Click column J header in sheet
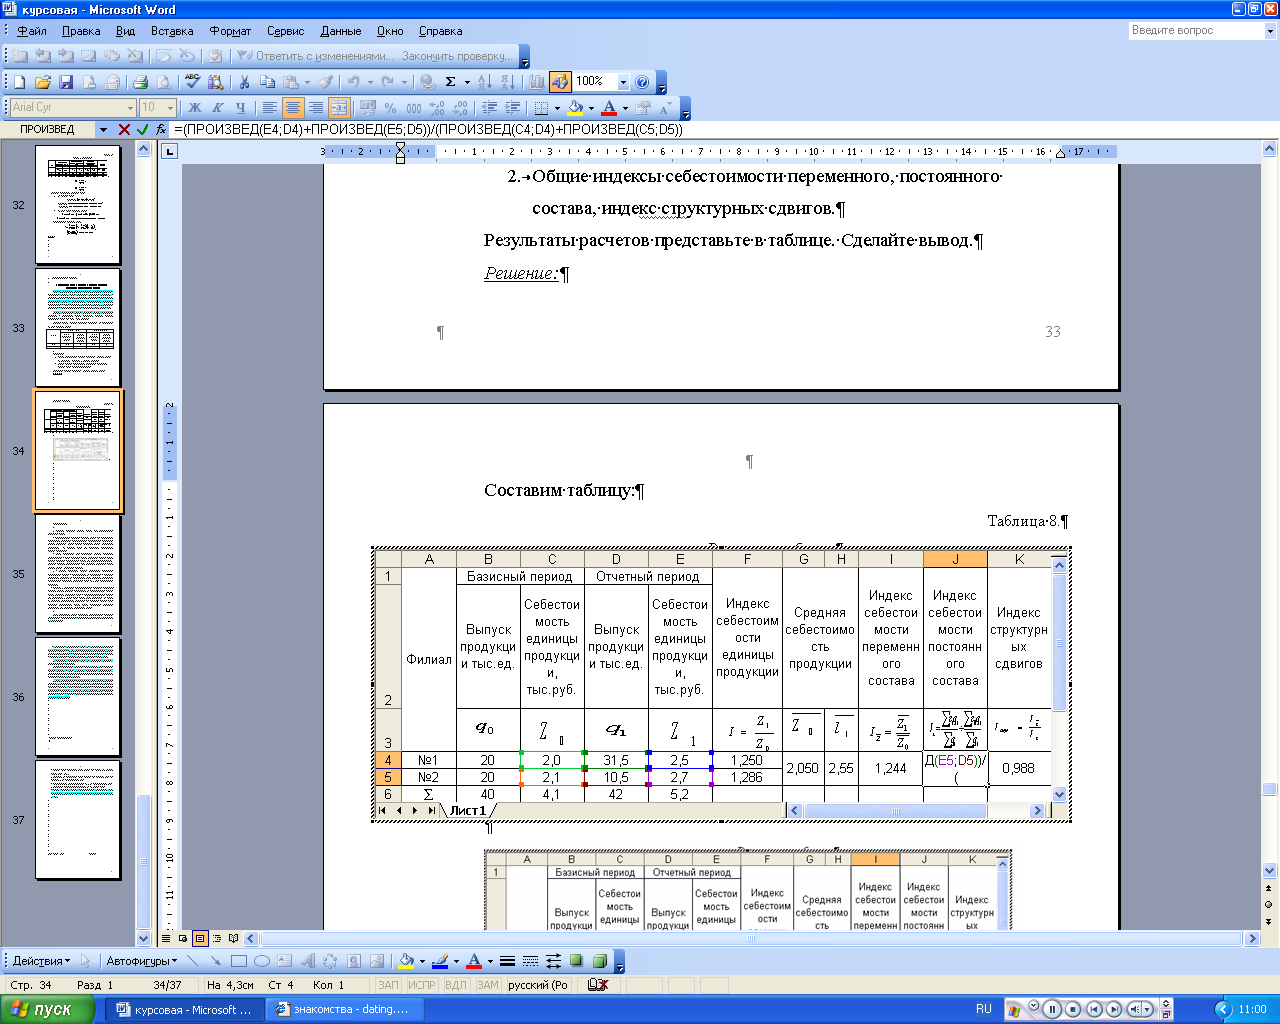Screen dimensions: 1280x1024 [x=955, y=559]
